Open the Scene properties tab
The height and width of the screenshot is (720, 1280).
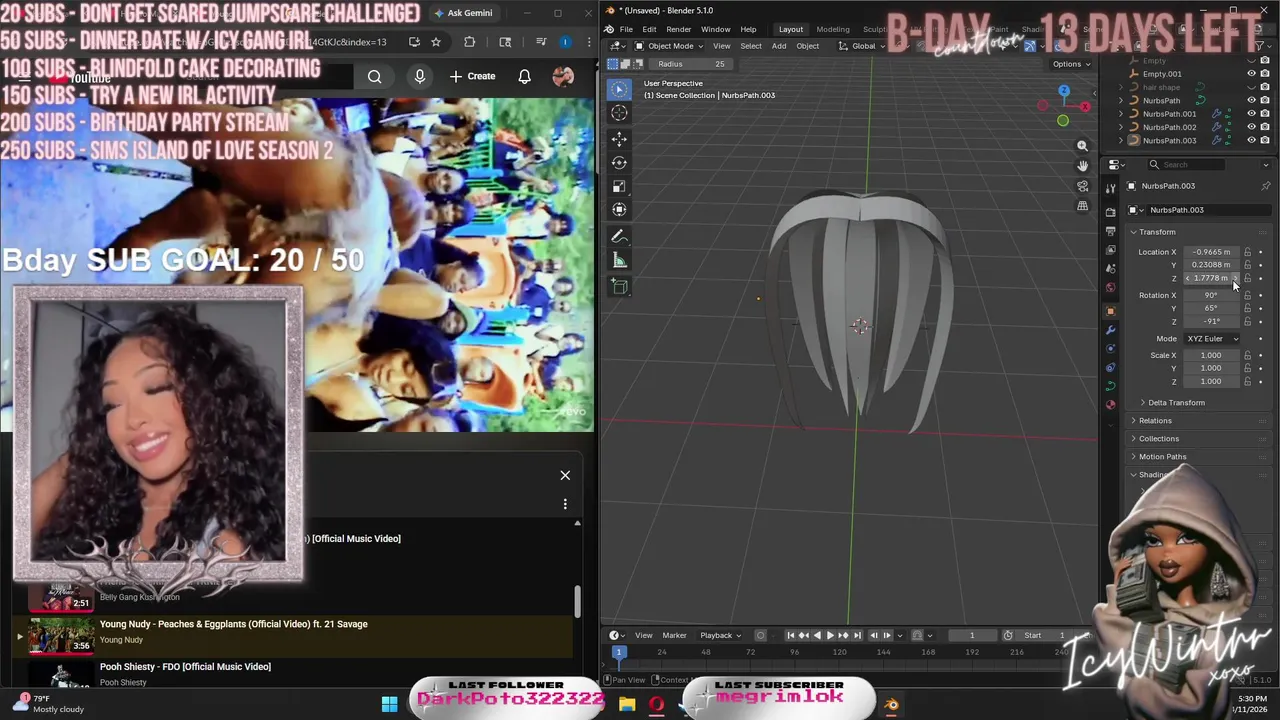pyautogui.click(x=1110, y=269)
